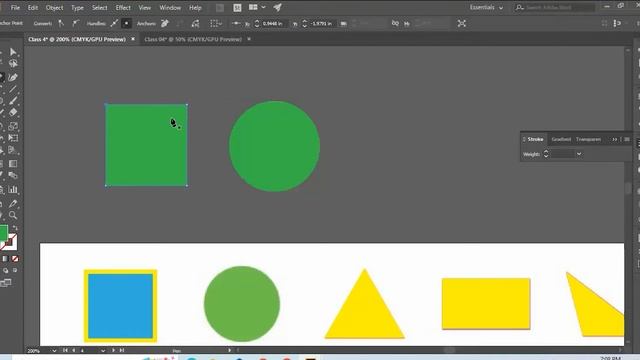Image resolution: width=640 pixels, height=360 pixels.
Task: Toggle show handles for multiple anchor points
Action: point(114,24)
